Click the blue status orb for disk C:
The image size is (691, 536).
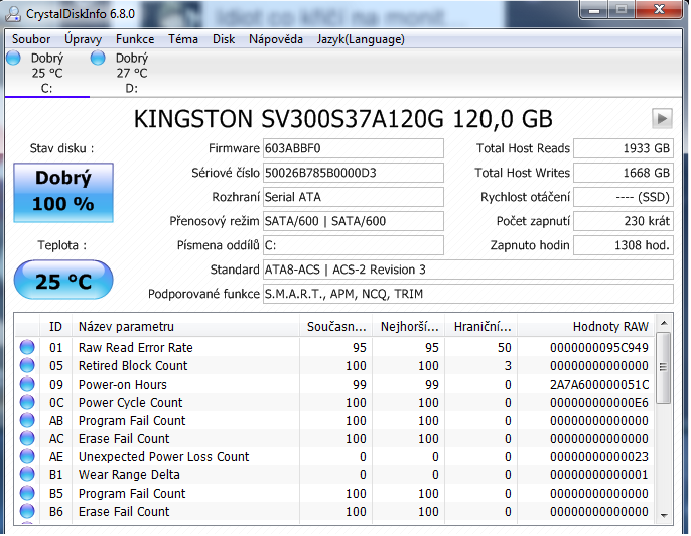(13, 58)
